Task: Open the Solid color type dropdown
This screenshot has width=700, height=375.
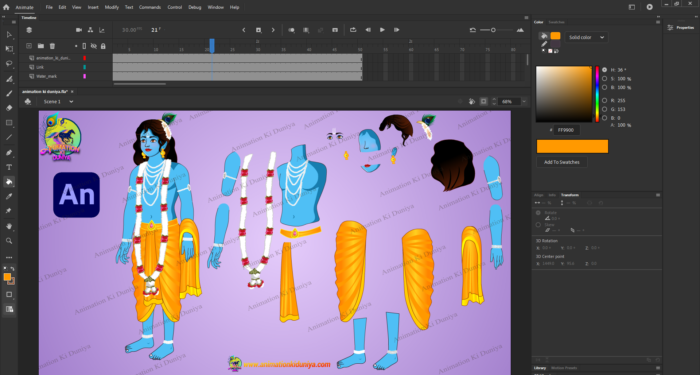Action: pos(586,38)
